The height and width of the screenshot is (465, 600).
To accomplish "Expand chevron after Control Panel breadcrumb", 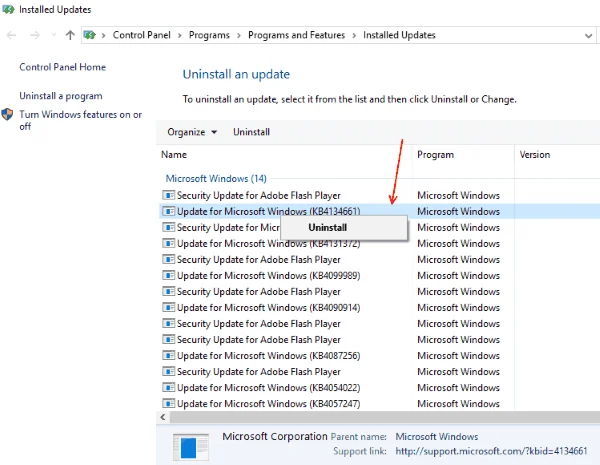I will [179, 36].
